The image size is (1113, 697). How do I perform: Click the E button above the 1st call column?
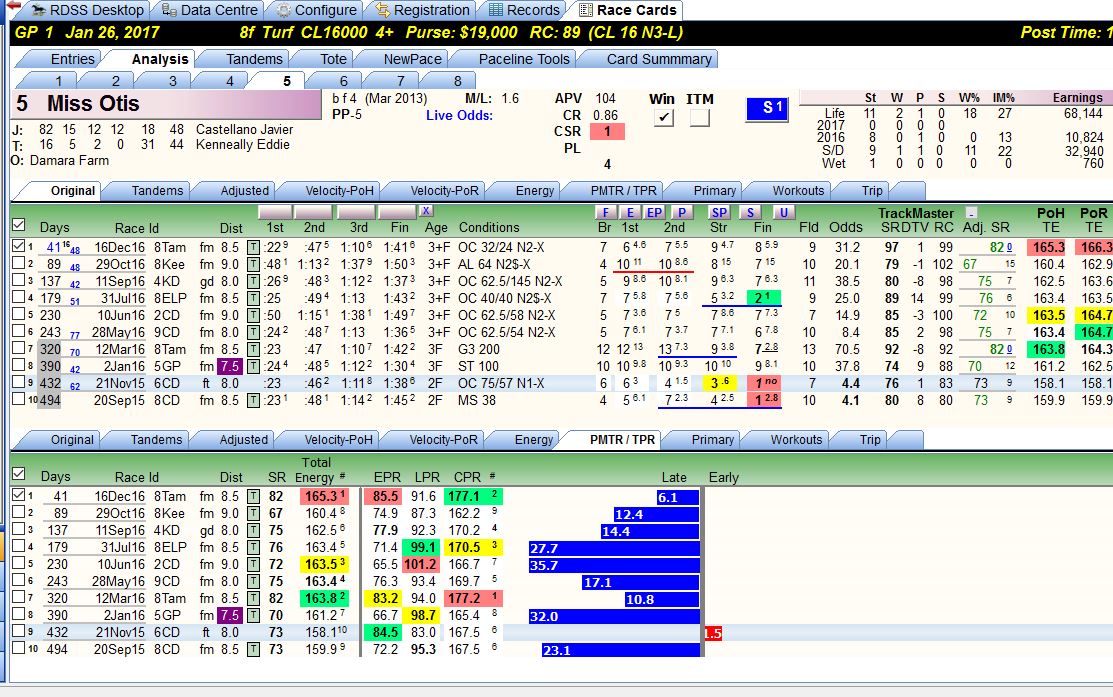pos(630,212)
